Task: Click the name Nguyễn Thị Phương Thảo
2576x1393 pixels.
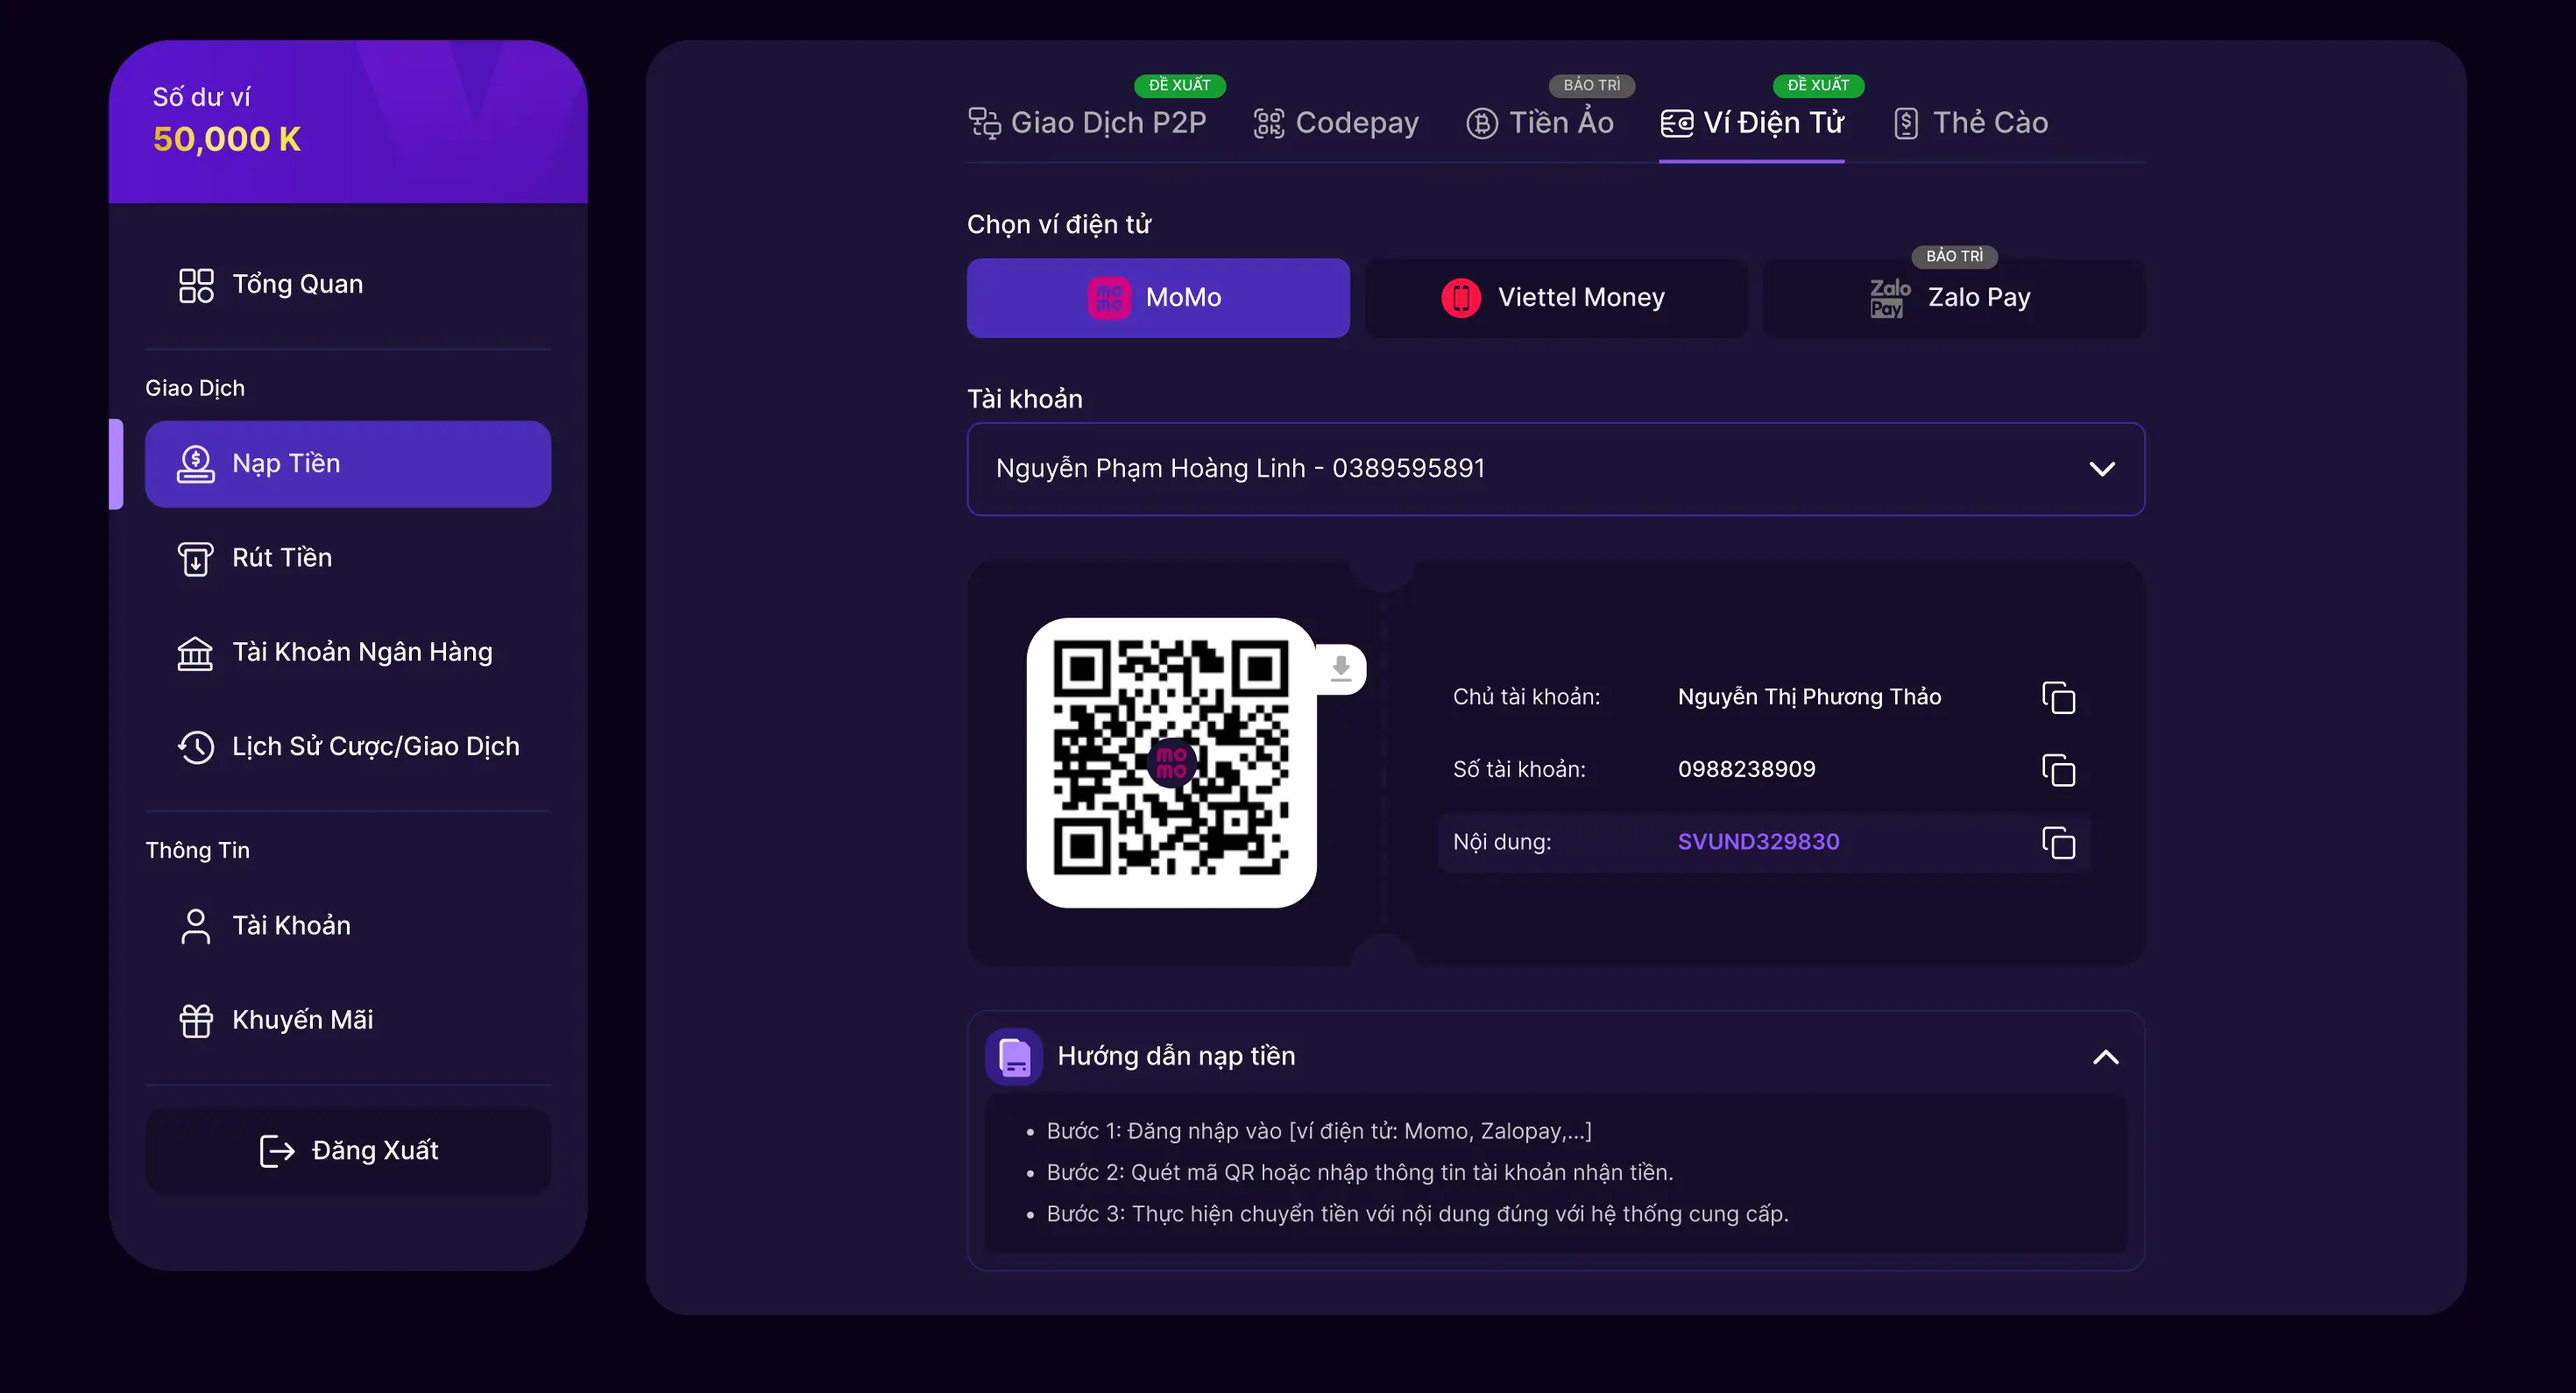Action: point(1809,697)
